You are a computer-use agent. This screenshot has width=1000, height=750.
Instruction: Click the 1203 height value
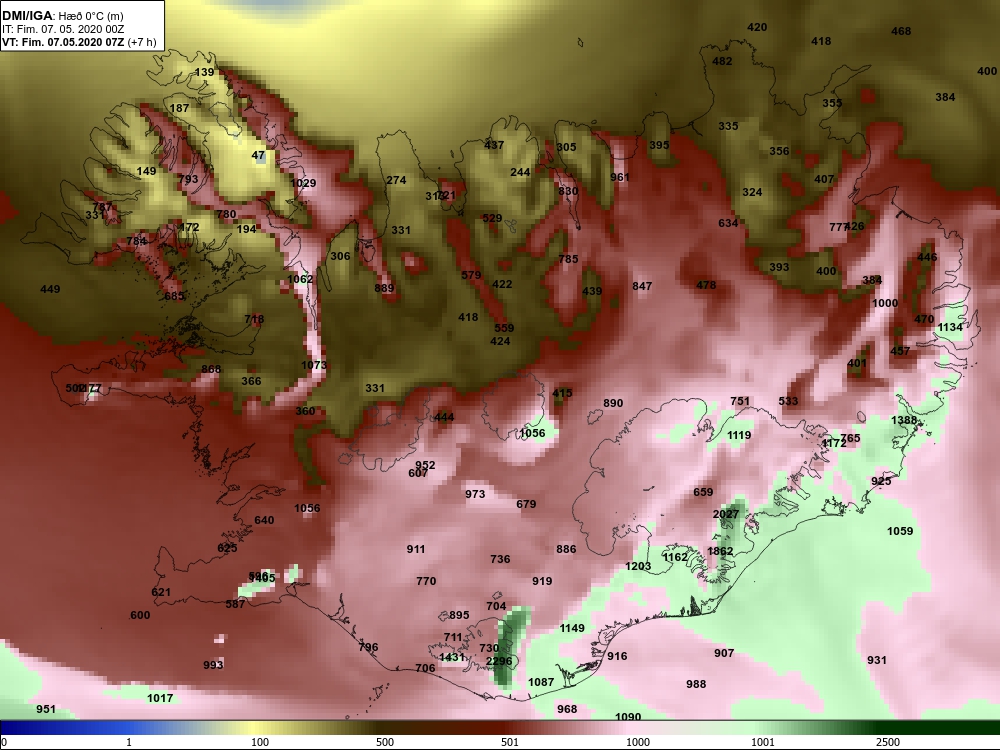click(638, 566)
